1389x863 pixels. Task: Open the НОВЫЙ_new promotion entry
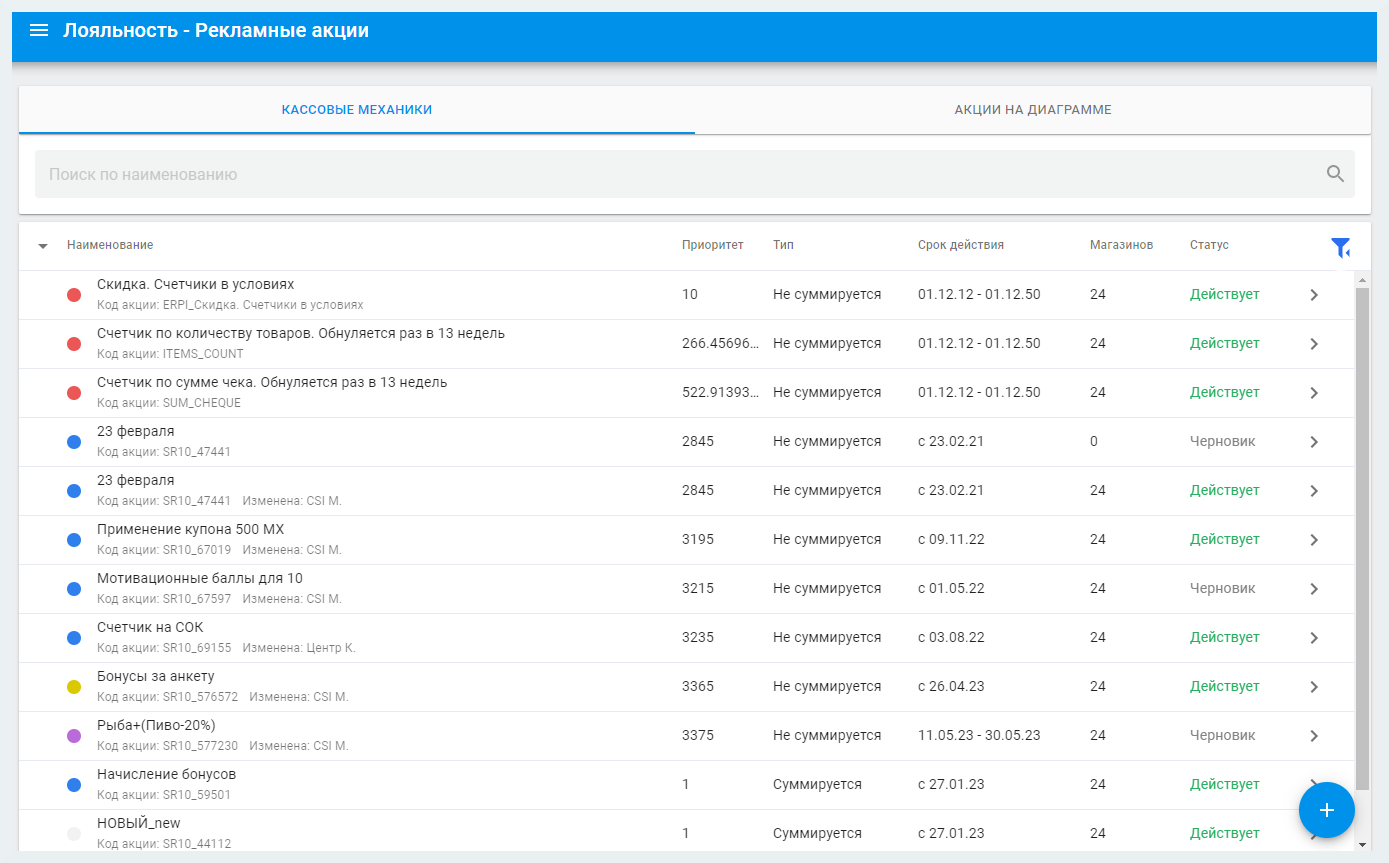139,824
